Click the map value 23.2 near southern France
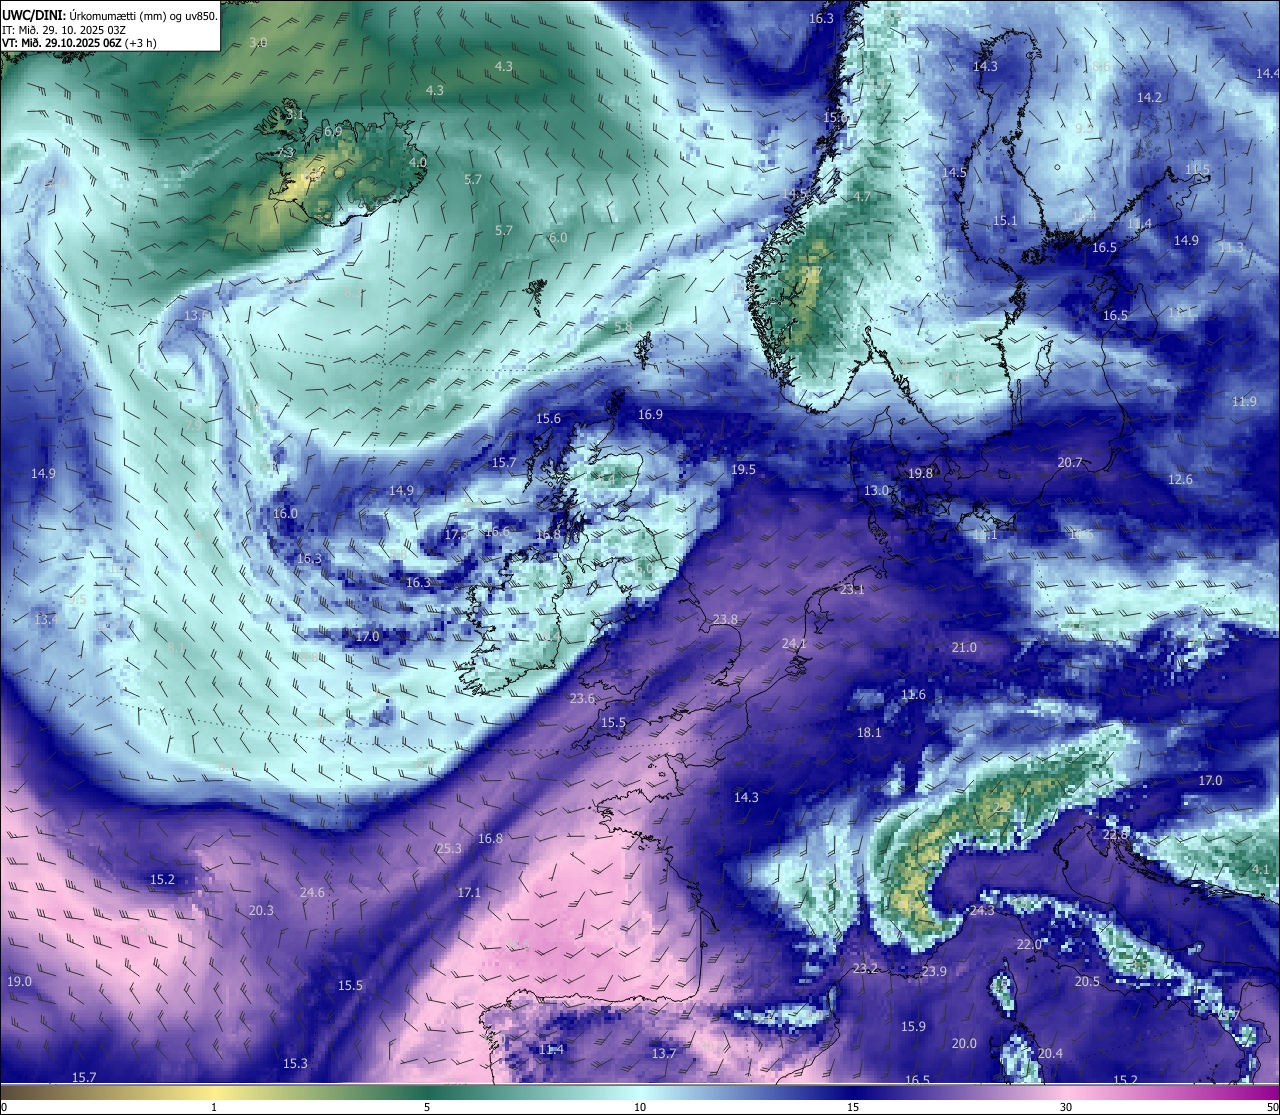Viewport: 1280px width, 1115px height. (865, 968)
